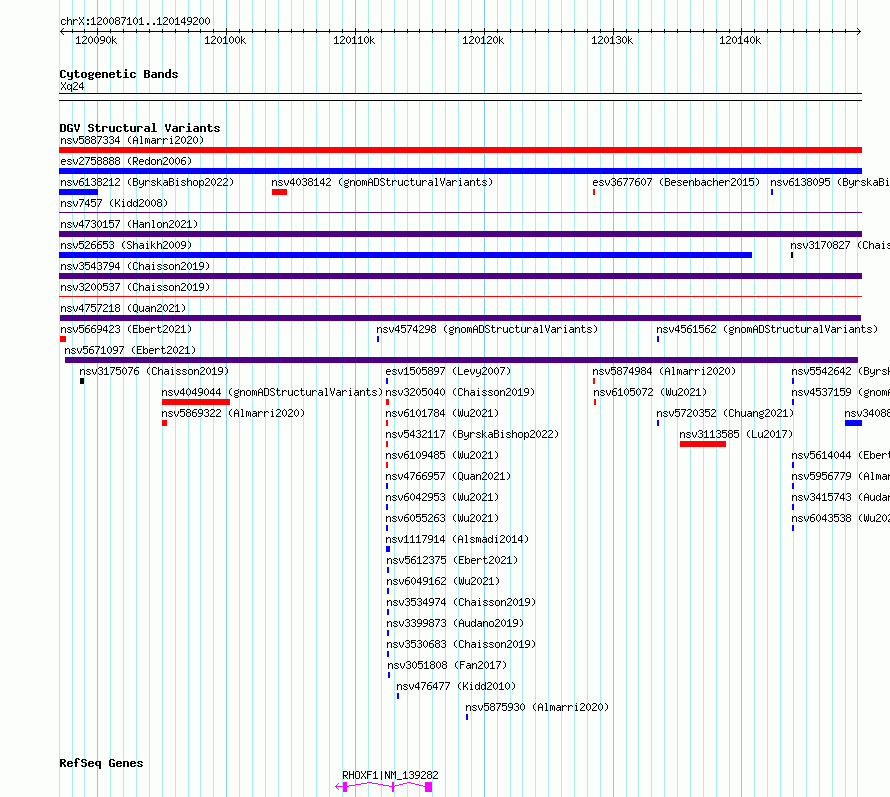Click the nsv476477 (Kidd2010) label
Image resolution: width=890 pixels, height=797 pixels.
[x=456, y=686]
